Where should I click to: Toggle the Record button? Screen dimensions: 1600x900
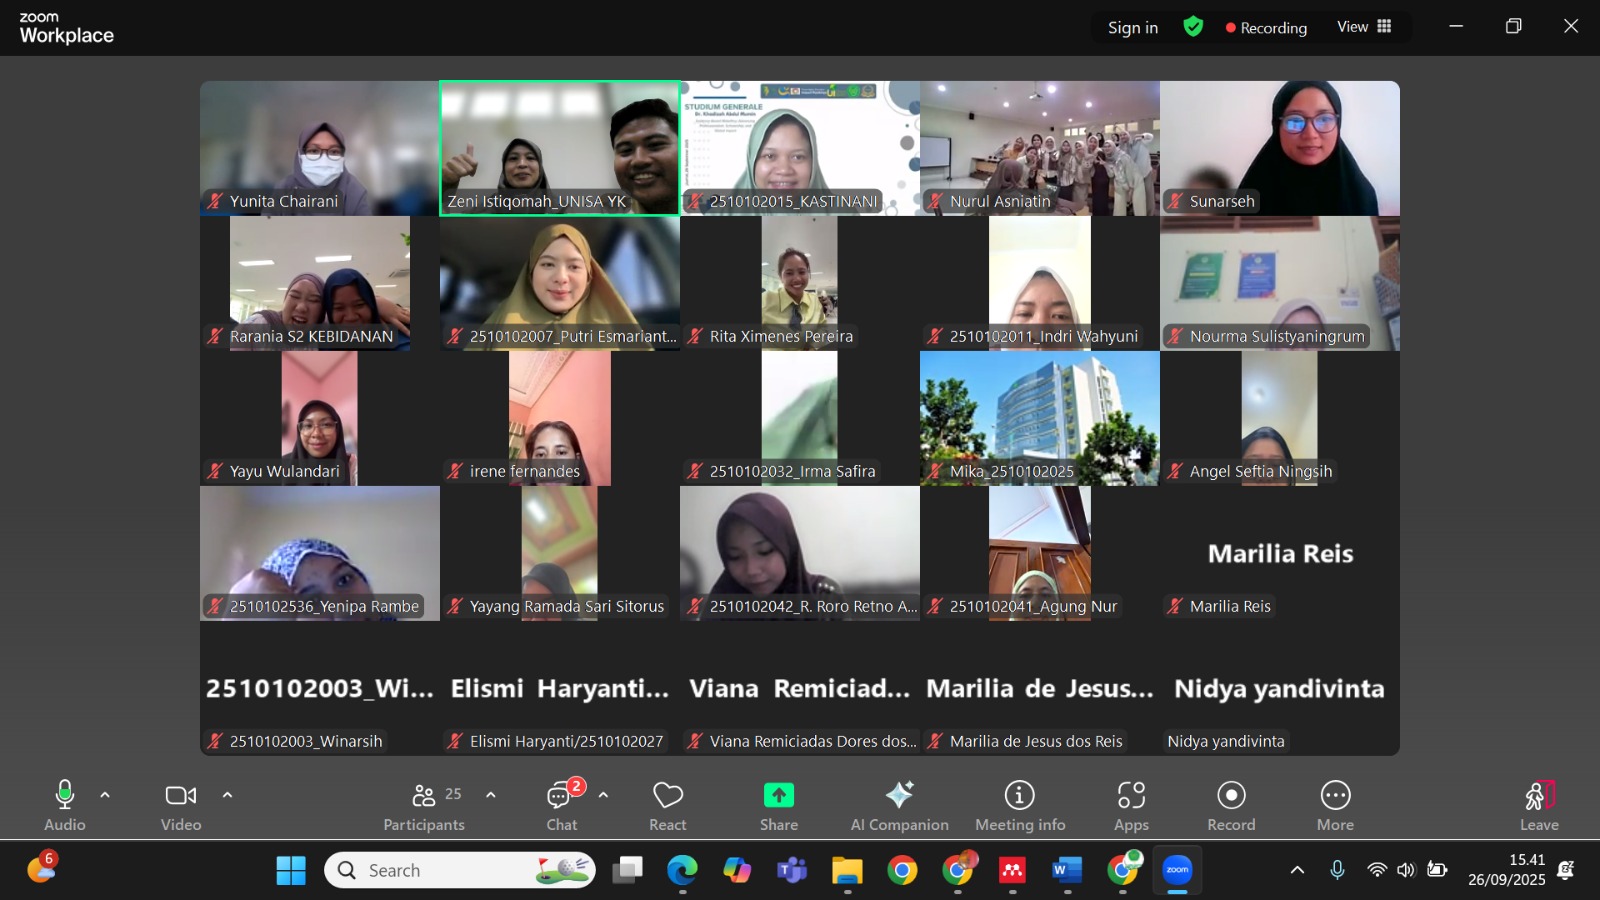coord(1231,805)
